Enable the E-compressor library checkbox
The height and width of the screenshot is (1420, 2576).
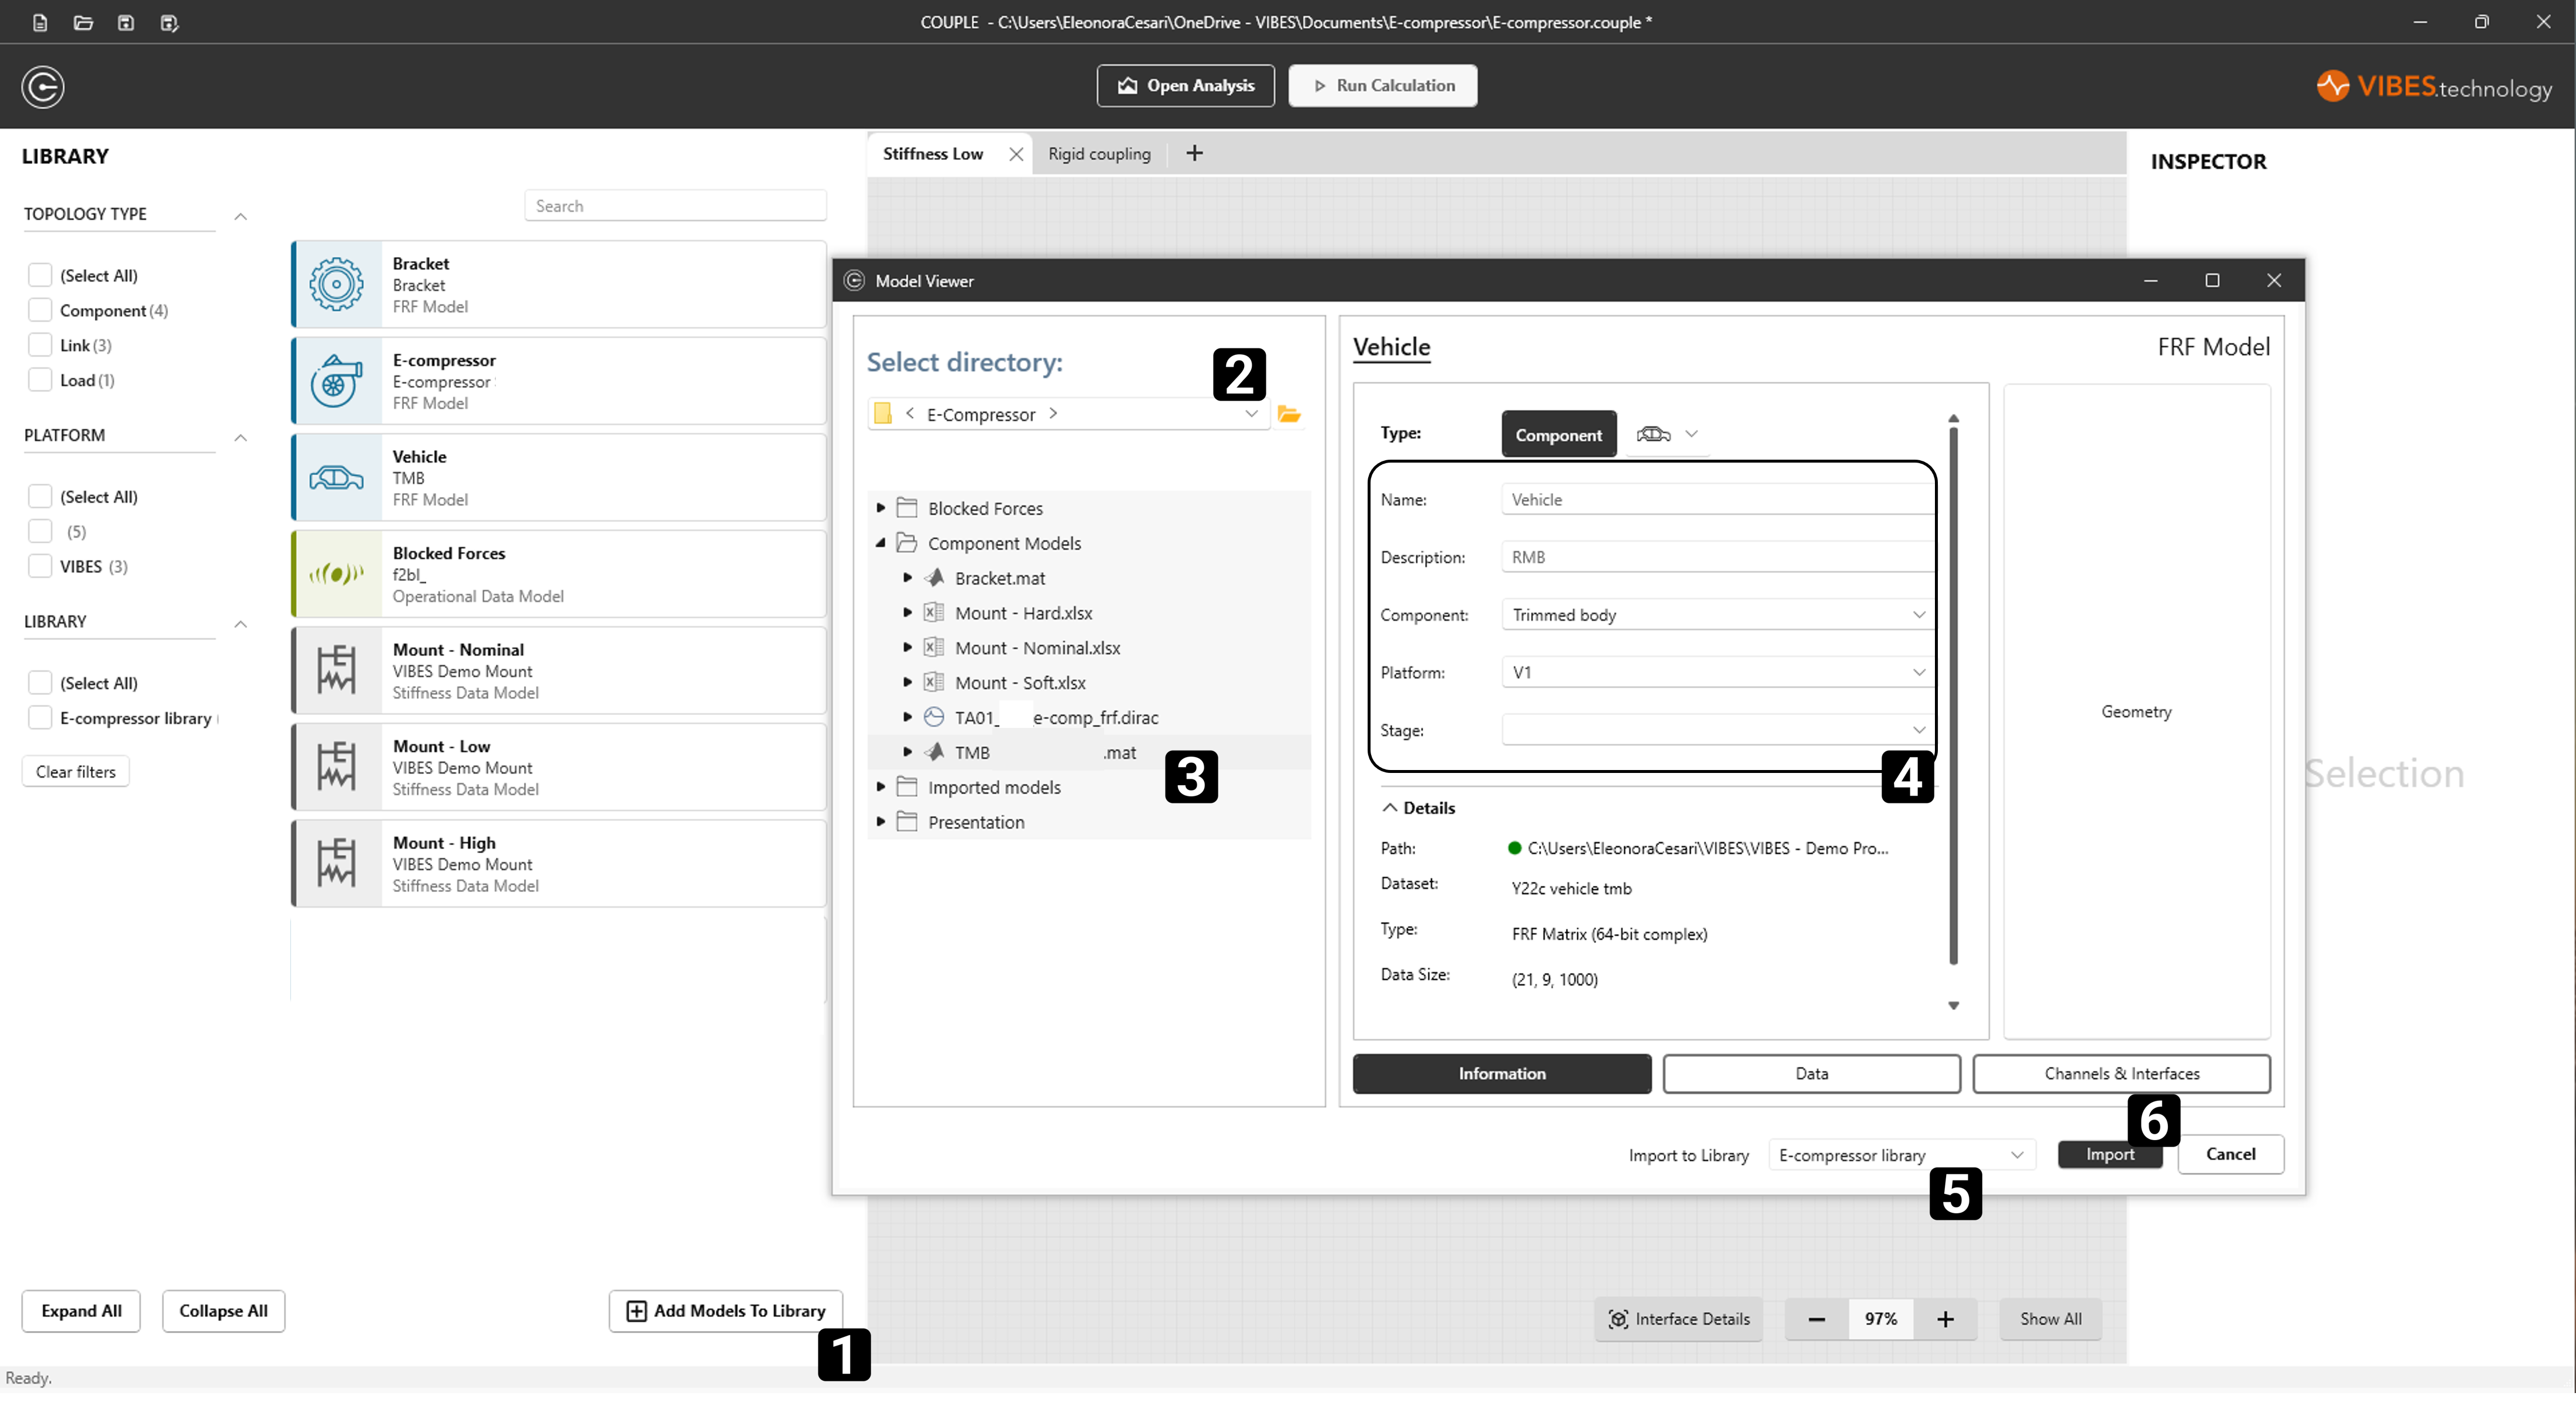[40, 718]
